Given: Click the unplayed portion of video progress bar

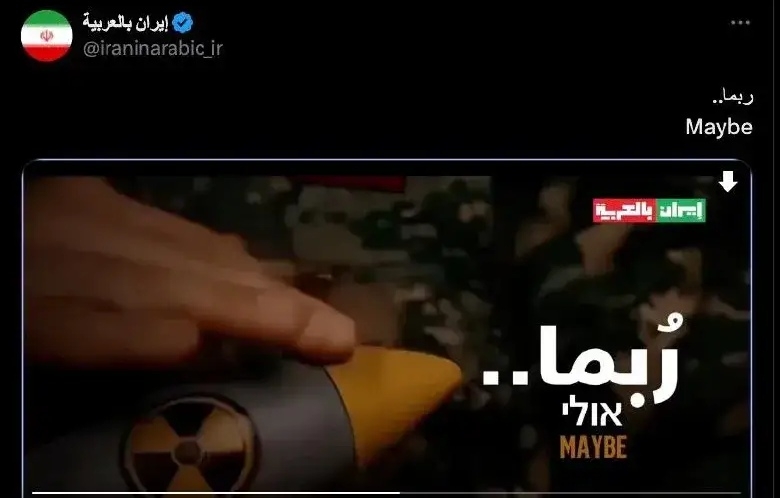Looking at the screenshot, I should click(x=571, y=494).
